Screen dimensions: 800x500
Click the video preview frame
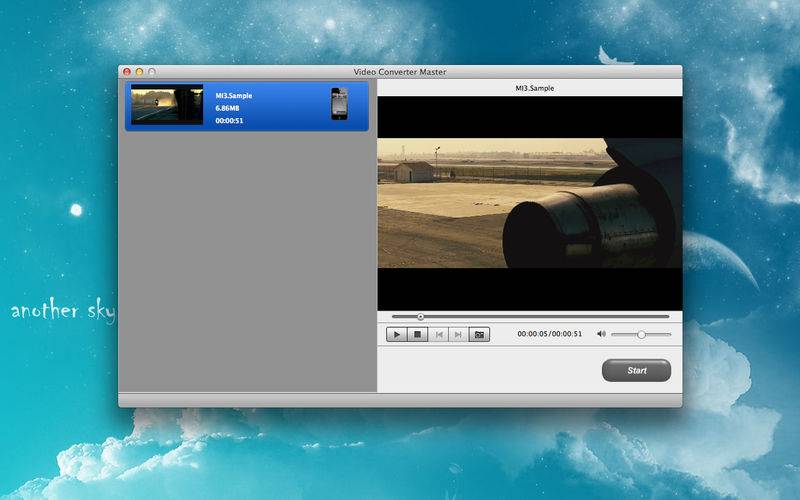click(529, 202)
